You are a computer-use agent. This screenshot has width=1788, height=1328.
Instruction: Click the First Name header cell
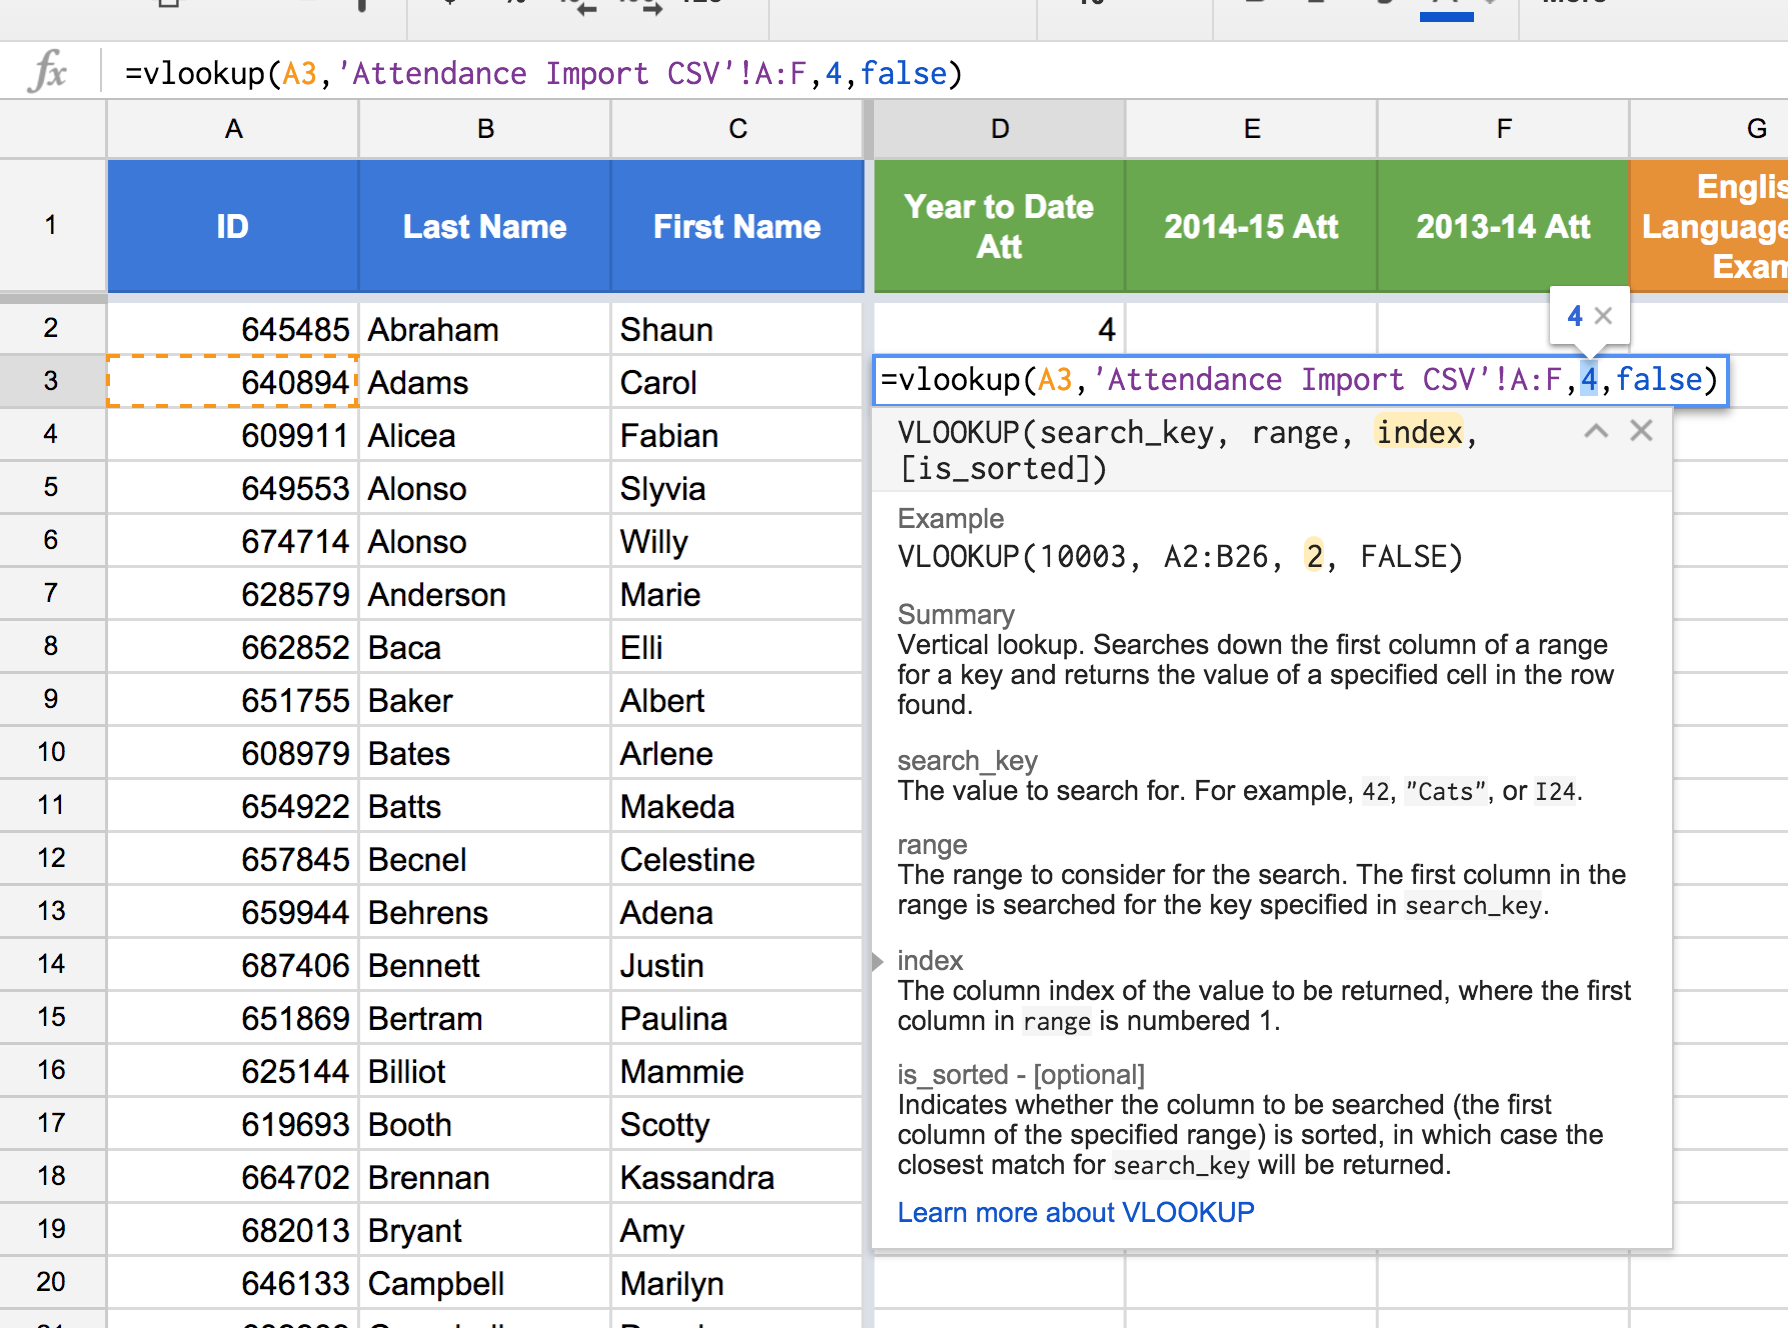(737, 226)
